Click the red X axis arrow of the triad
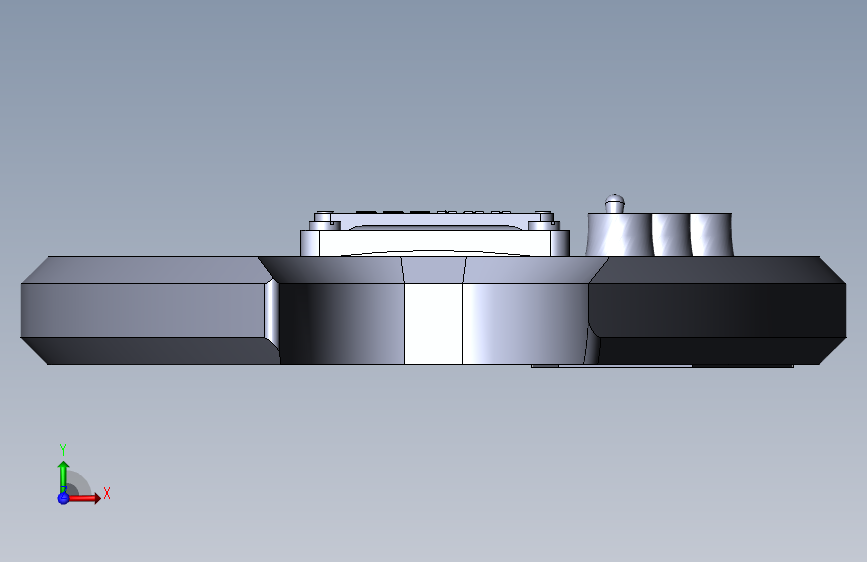Viewport: 867px width, 562px height. click(x=84, y=498)
